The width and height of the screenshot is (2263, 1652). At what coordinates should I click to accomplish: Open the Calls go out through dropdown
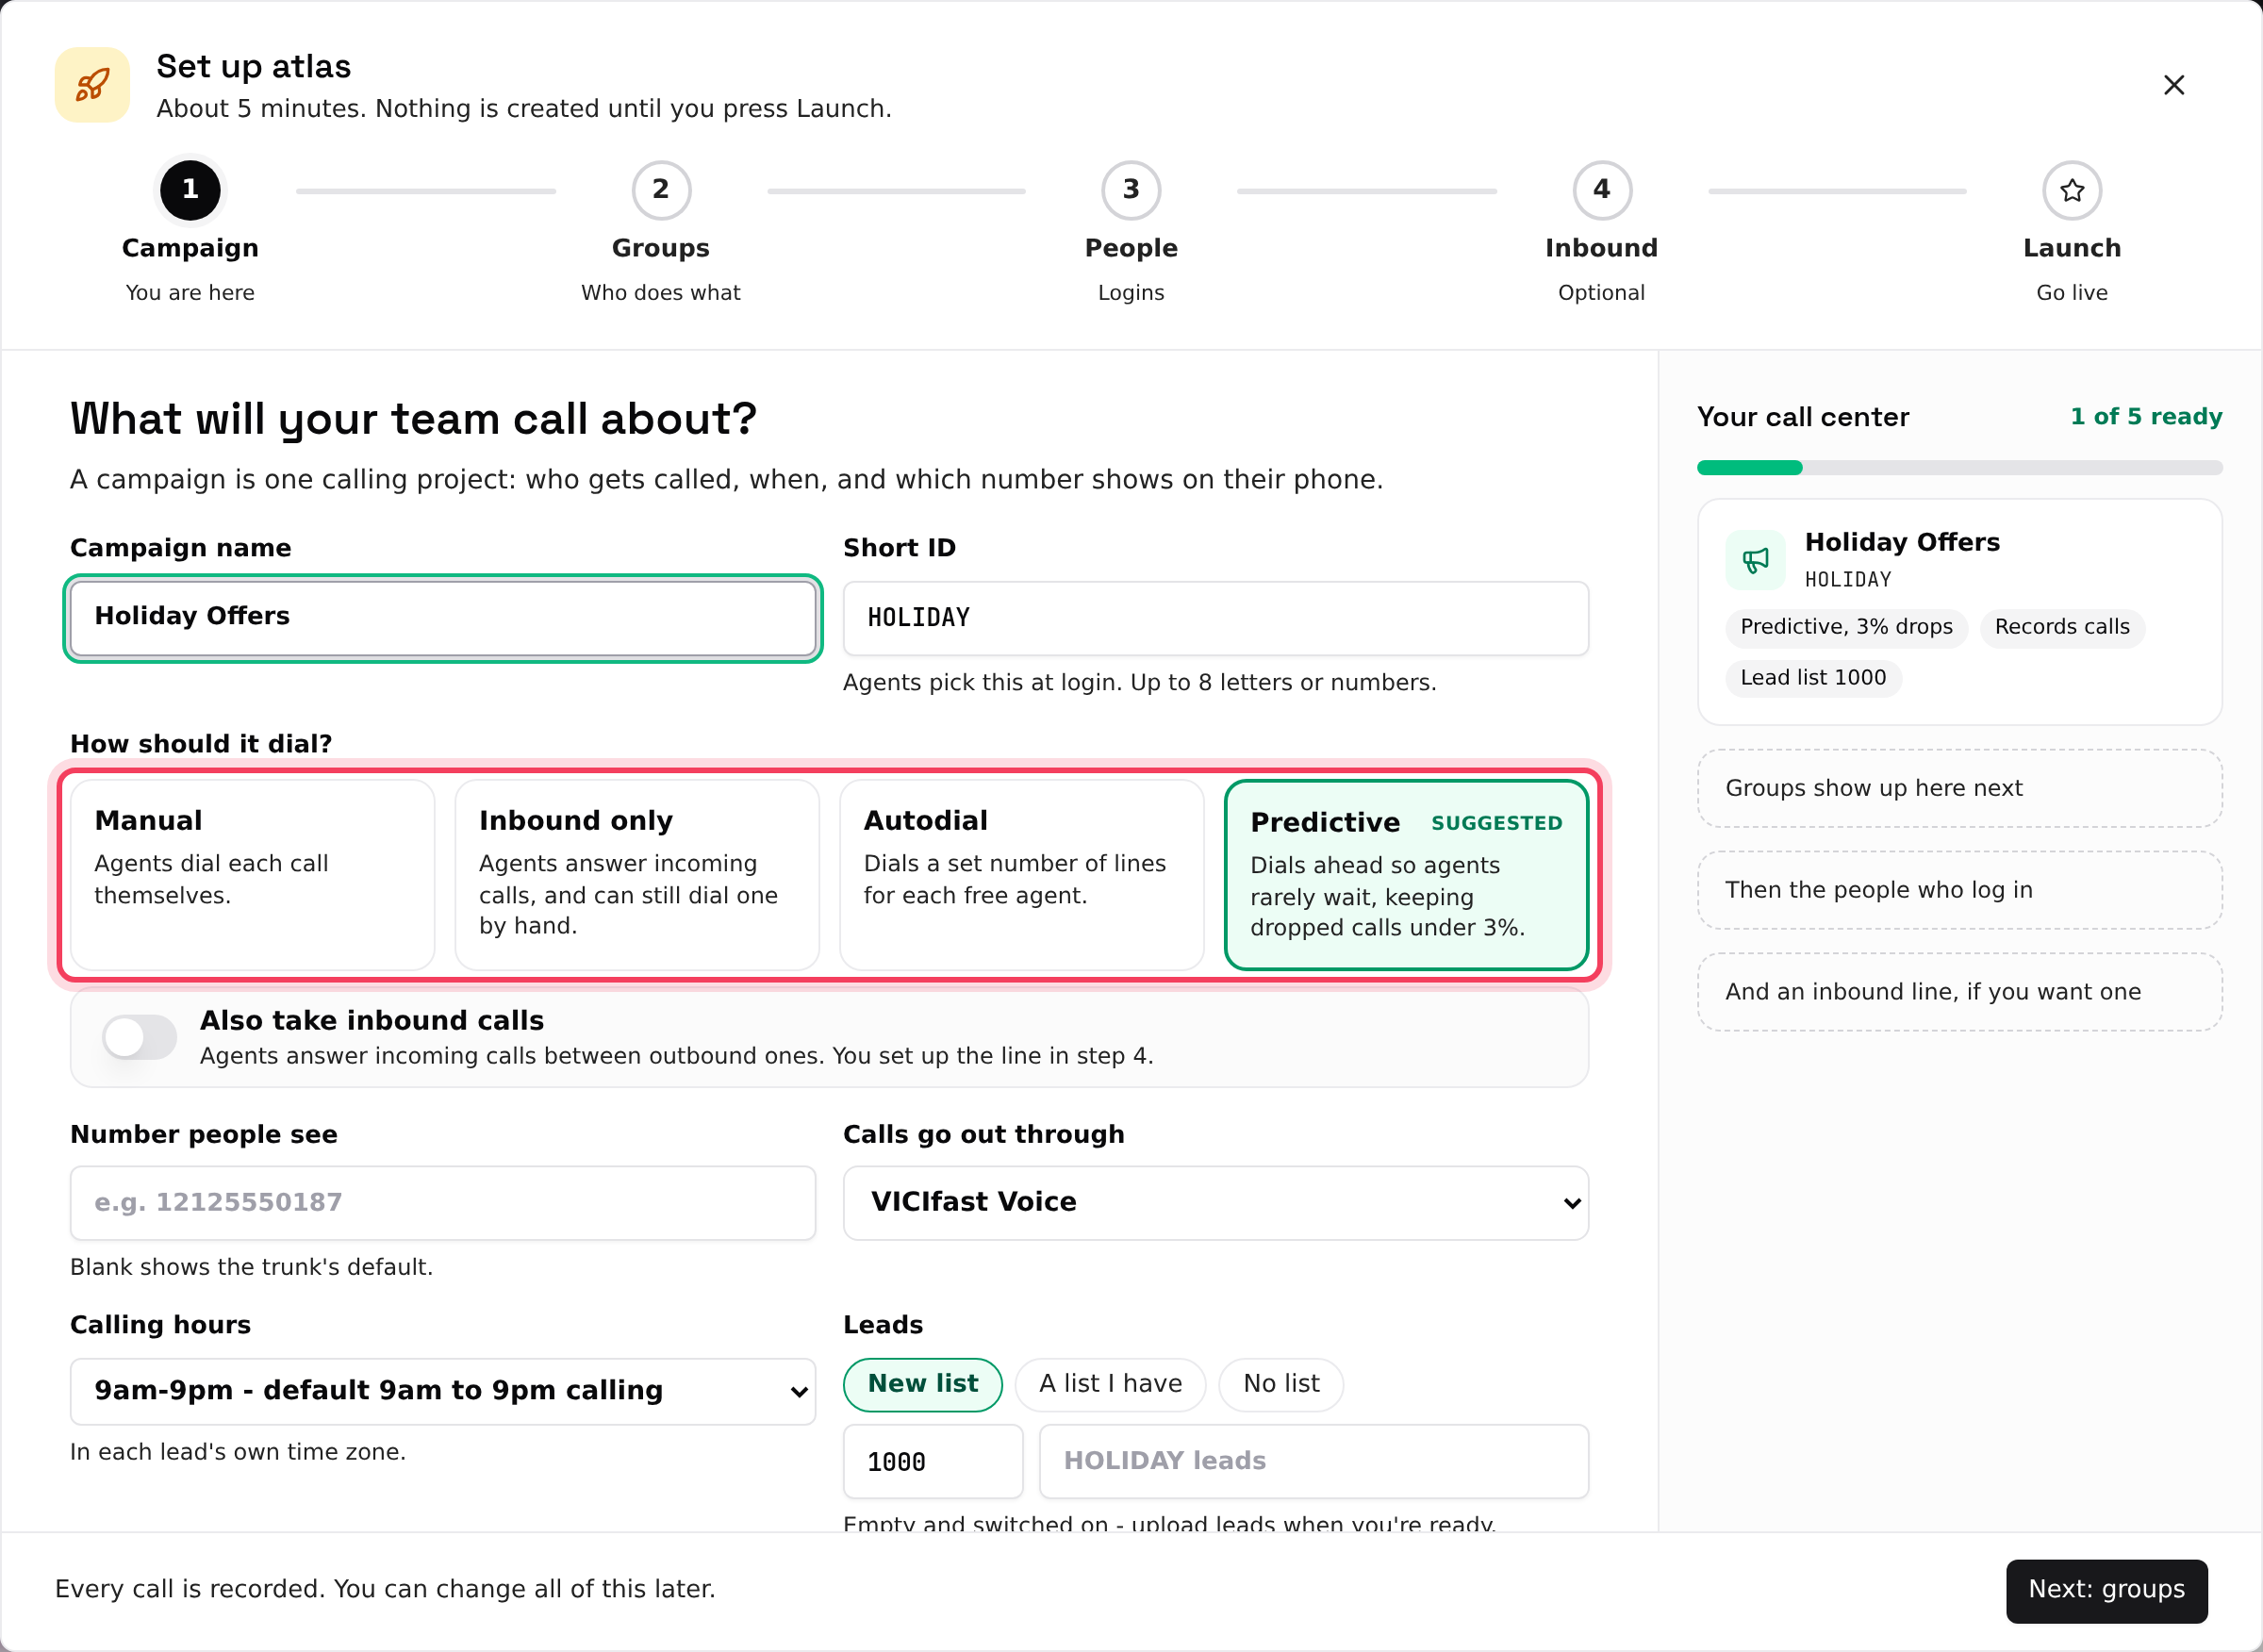(x=1216, y=1203)
